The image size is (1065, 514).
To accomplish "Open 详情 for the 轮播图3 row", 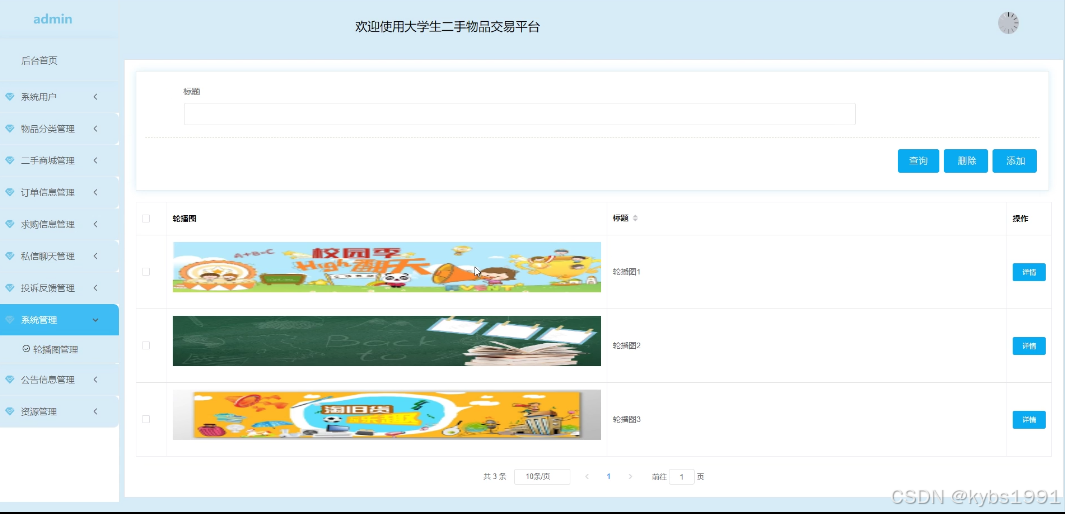I will (1029, 420).
